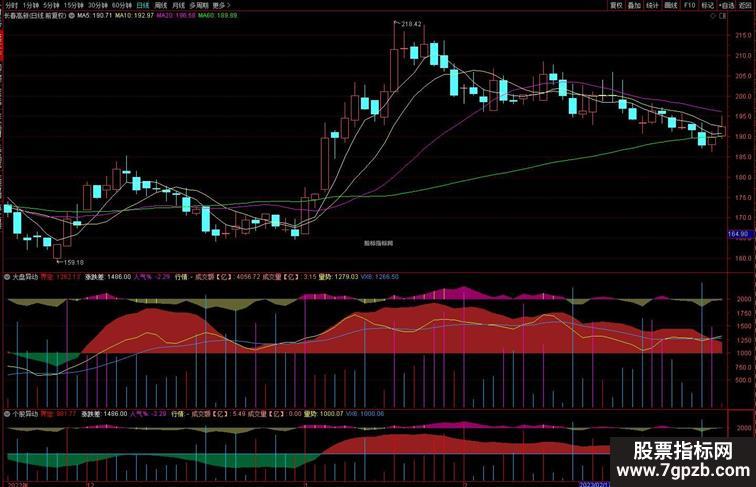The width and height of the screenshot is (756, 487).
Task: Click the blue 164.90 price tag on axis
Action: (738, 234)
